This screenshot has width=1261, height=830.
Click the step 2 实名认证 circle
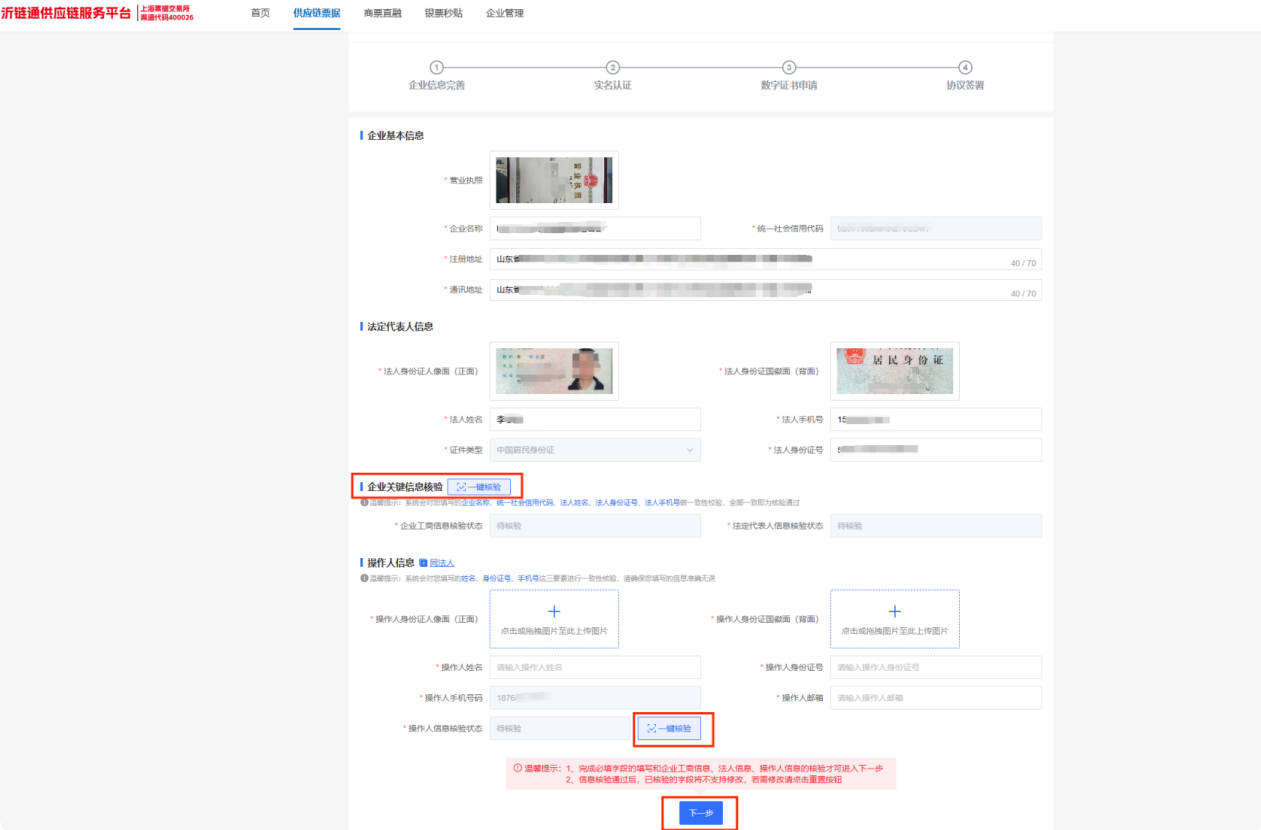pos(613,67)
